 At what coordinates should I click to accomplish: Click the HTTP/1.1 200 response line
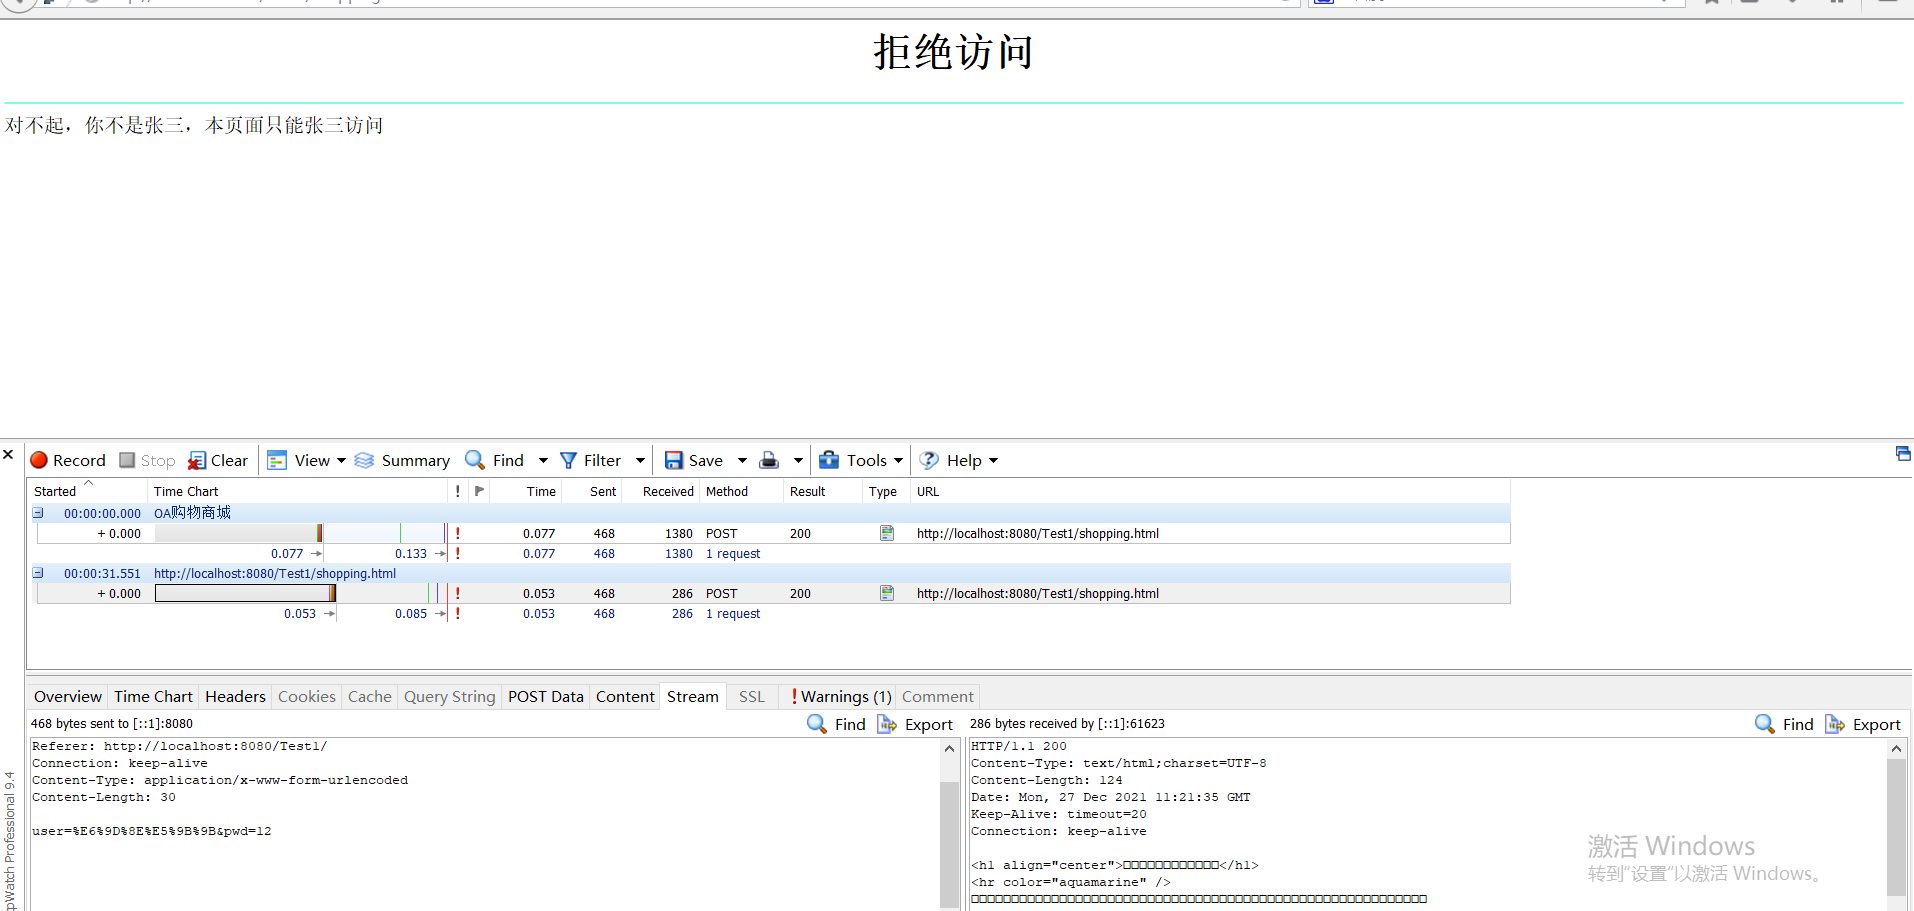1019,746
